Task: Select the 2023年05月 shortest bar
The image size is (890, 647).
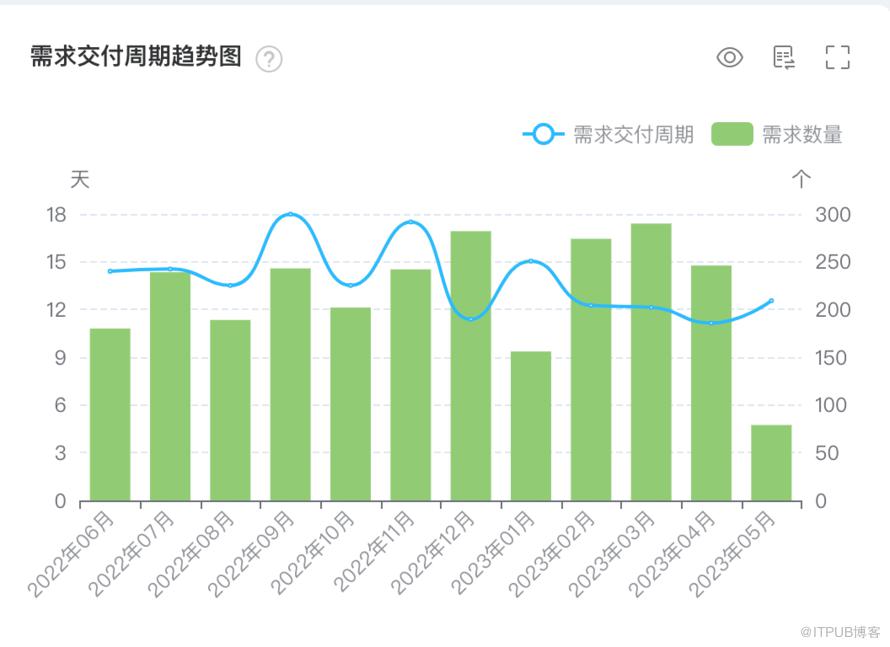Action: [x=771, y=463]
